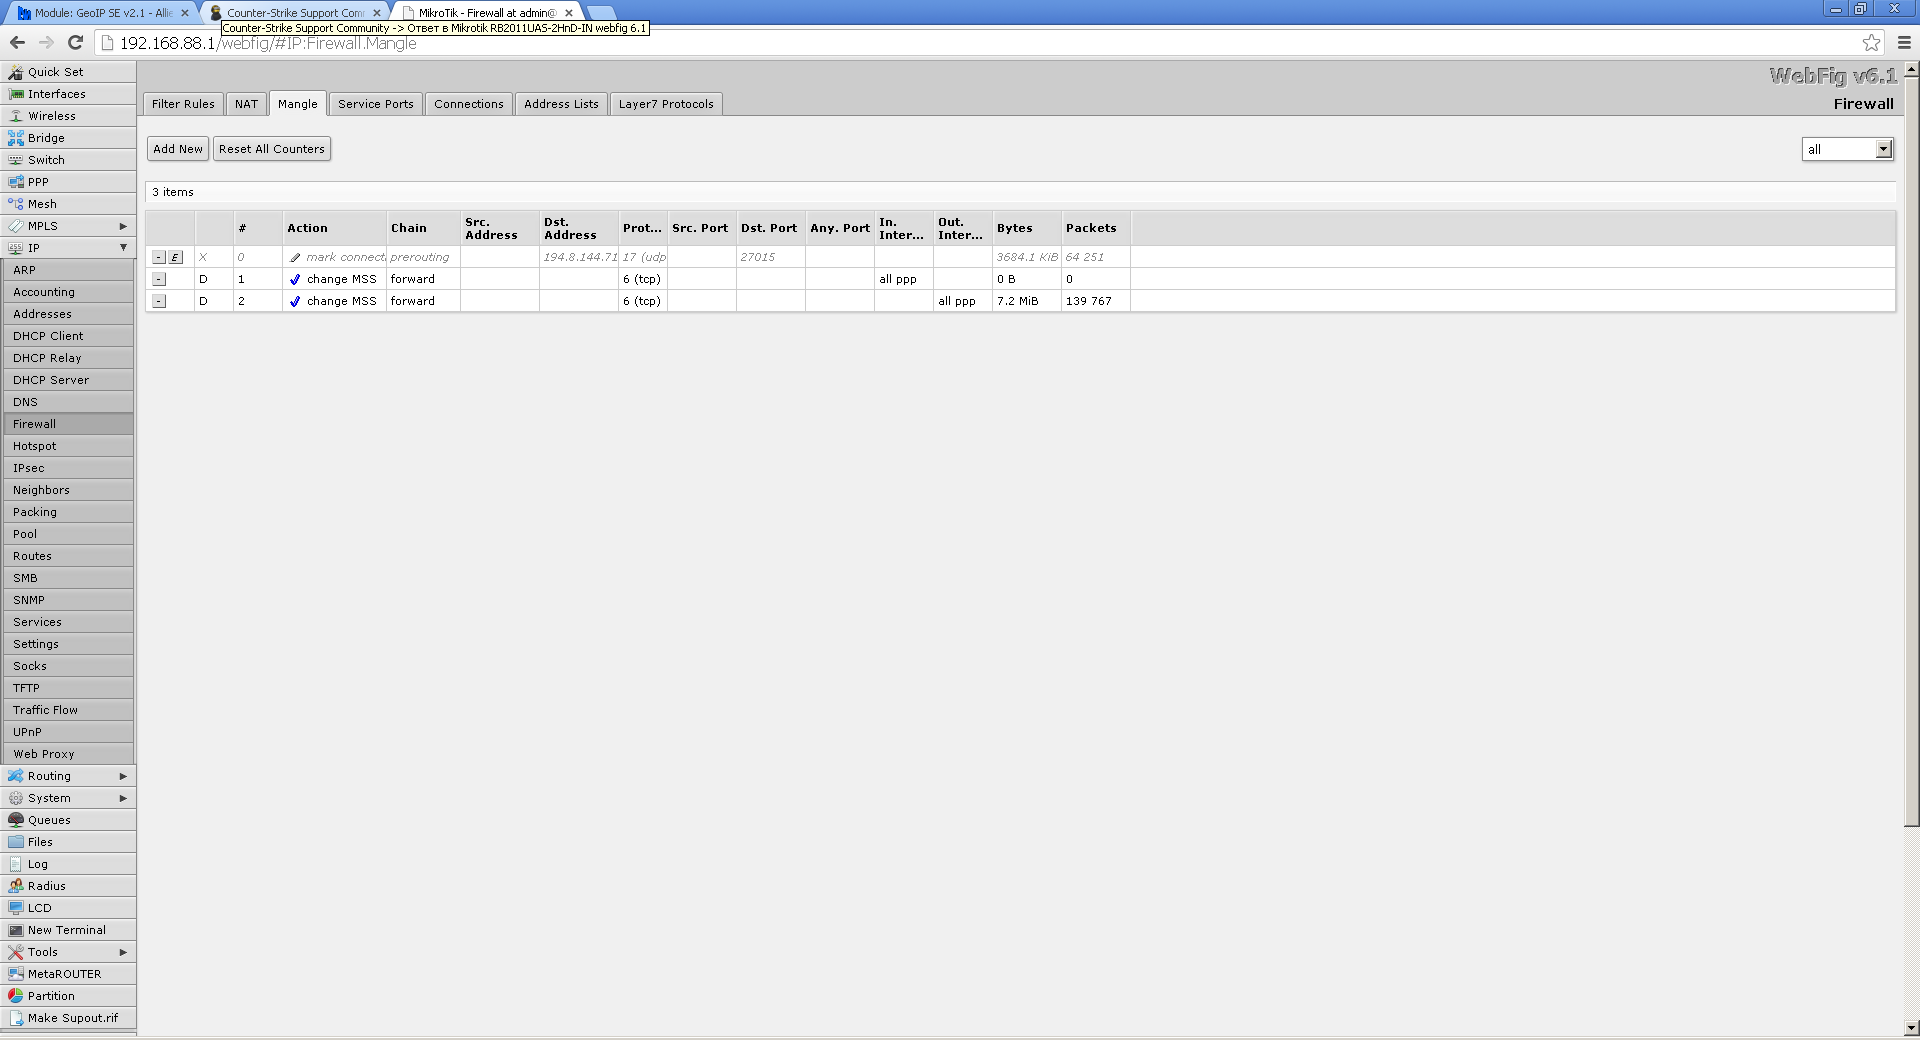Remove rule 1 using its minus button
Viewport: 1920px width, 1040px height.
159,279
